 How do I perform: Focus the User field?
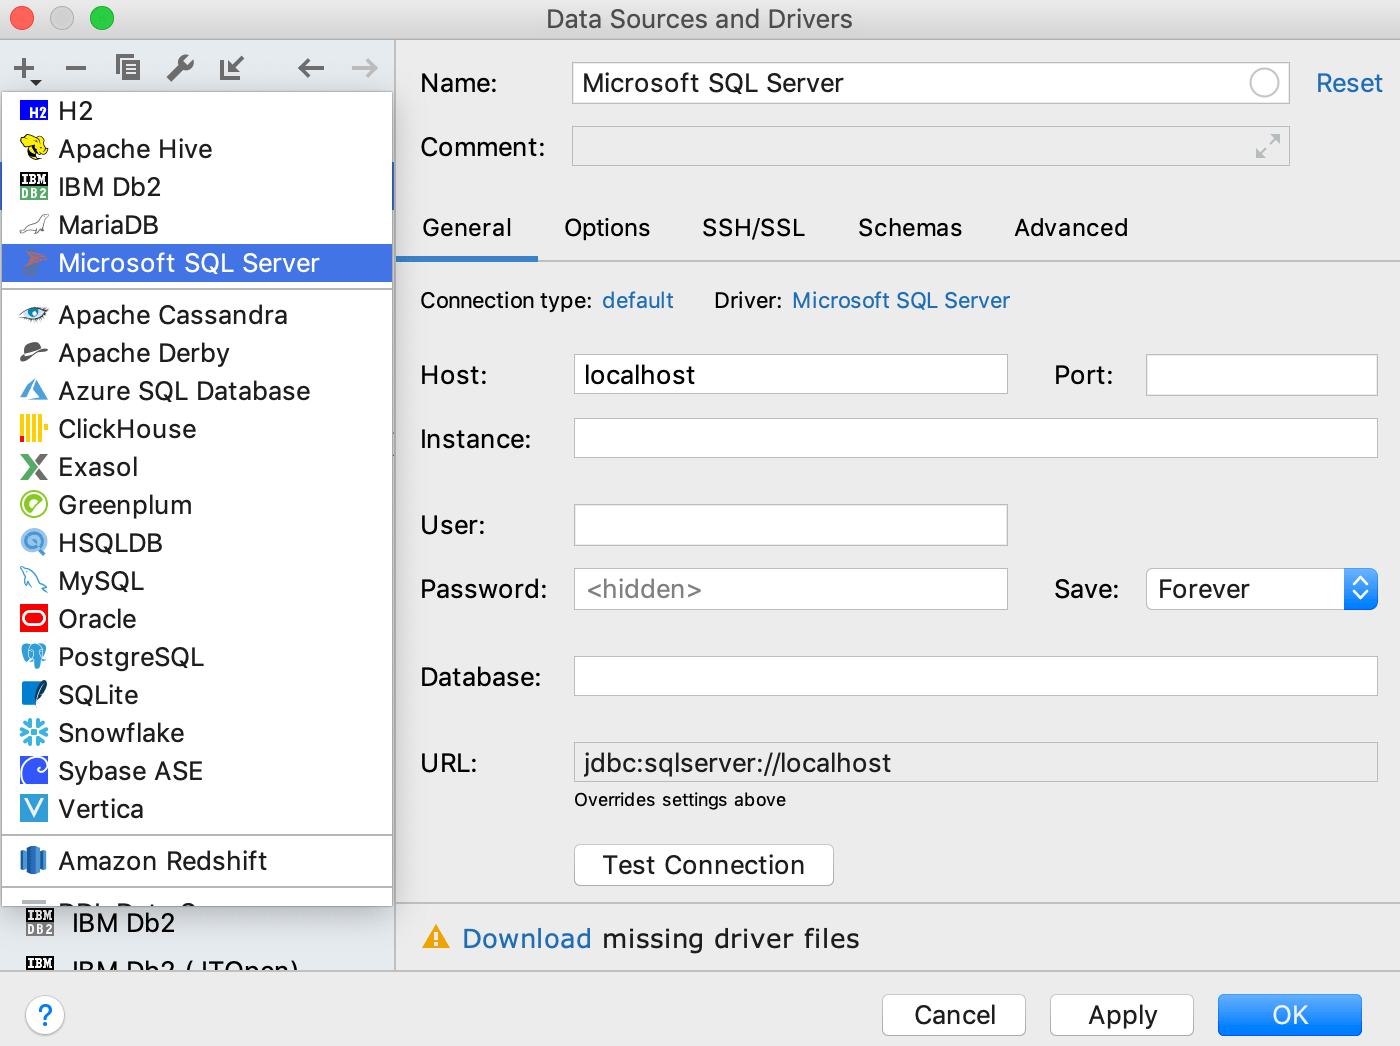tap(791, 525)
